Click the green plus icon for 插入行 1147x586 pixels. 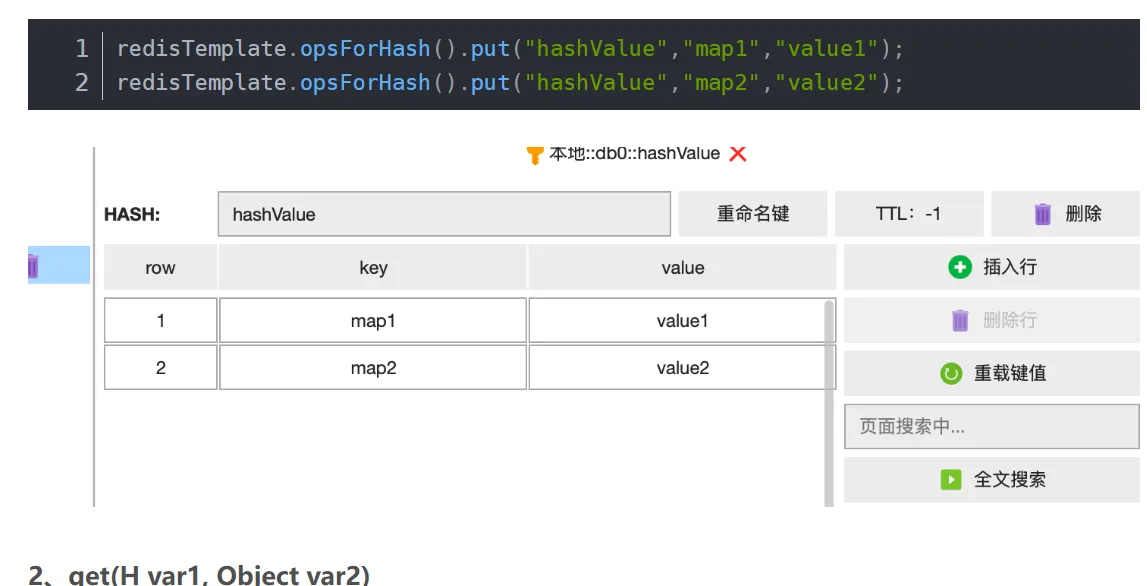point(959,267)
